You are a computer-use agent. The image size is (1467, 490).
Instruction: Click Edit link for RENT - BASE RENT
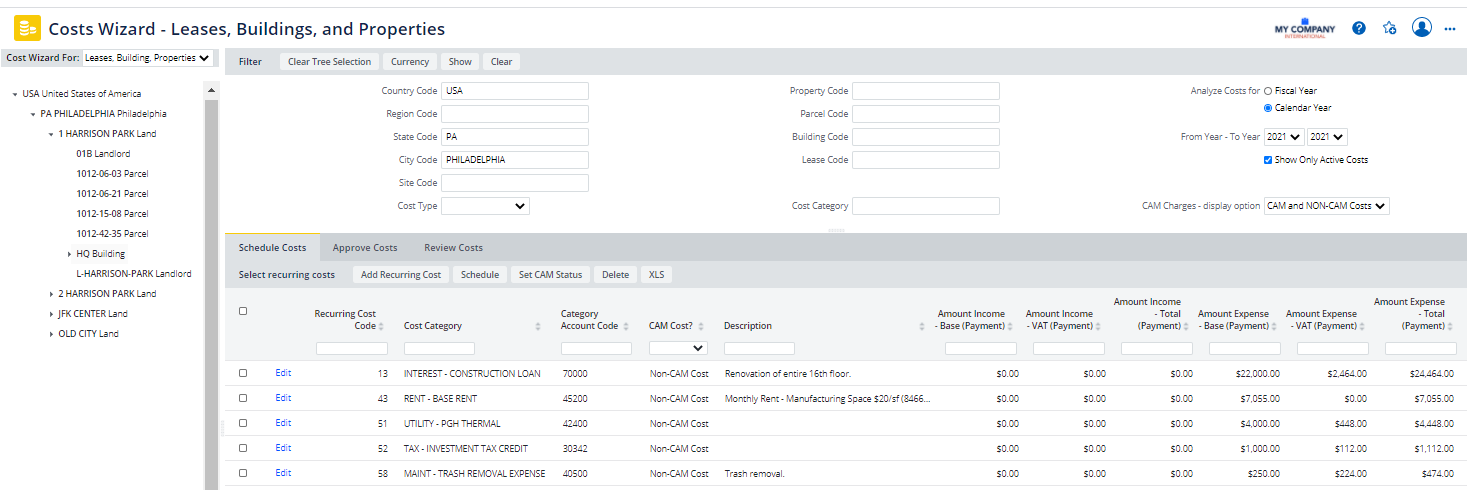point(283,398)
